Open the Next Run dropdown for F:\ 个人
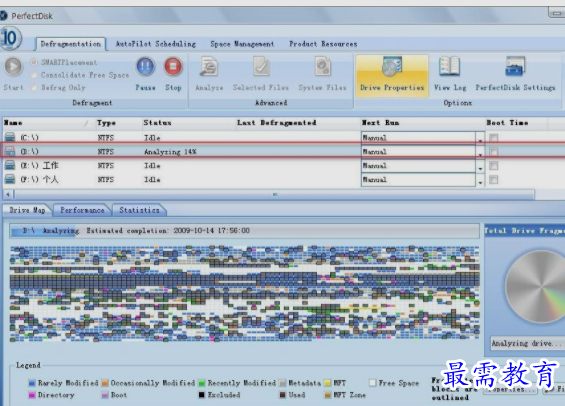 pos(480,180)
